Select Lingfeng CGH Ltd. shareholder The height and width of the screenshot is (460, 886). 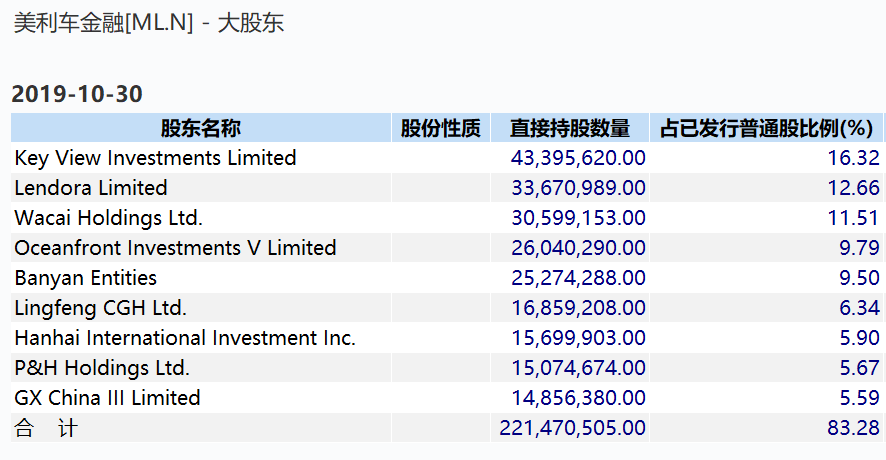100,308
